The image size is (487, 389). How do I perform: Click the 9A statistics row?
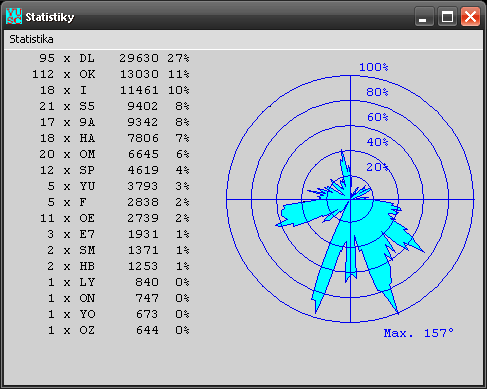pos(114,122)
